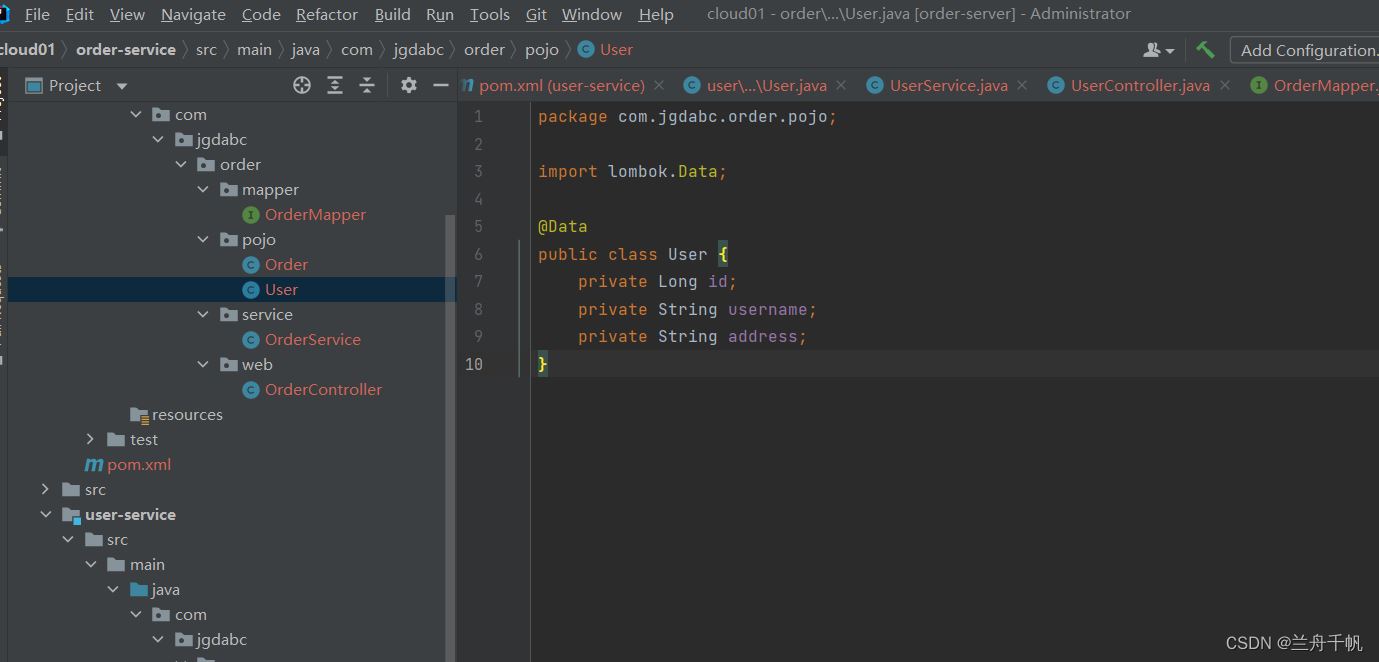The image size is (1379, 662).
Task: Open the File menu
Action: 37,14
